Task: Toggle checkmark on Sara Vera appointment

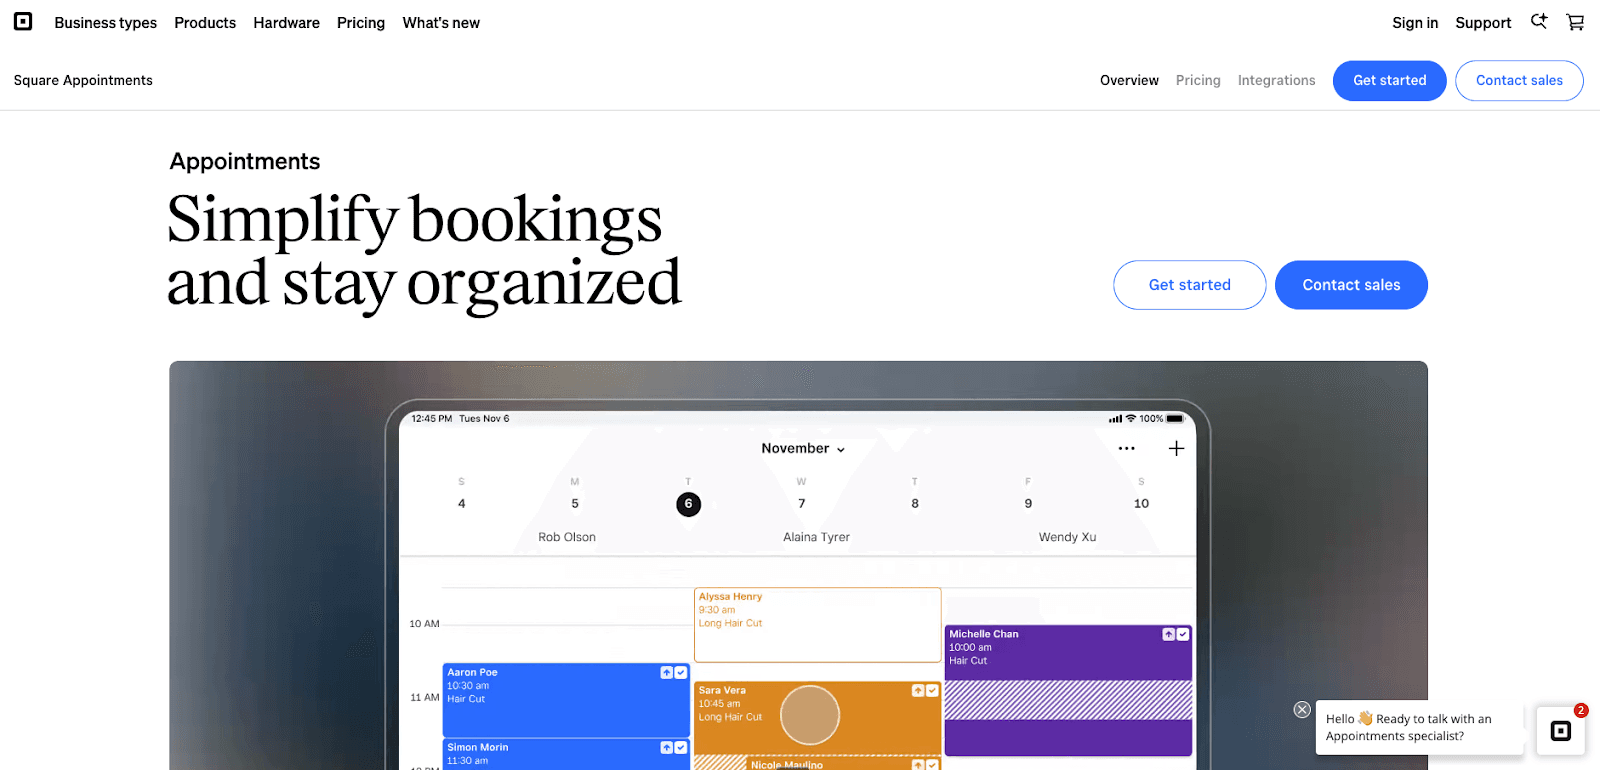Action: click(932, 691)
